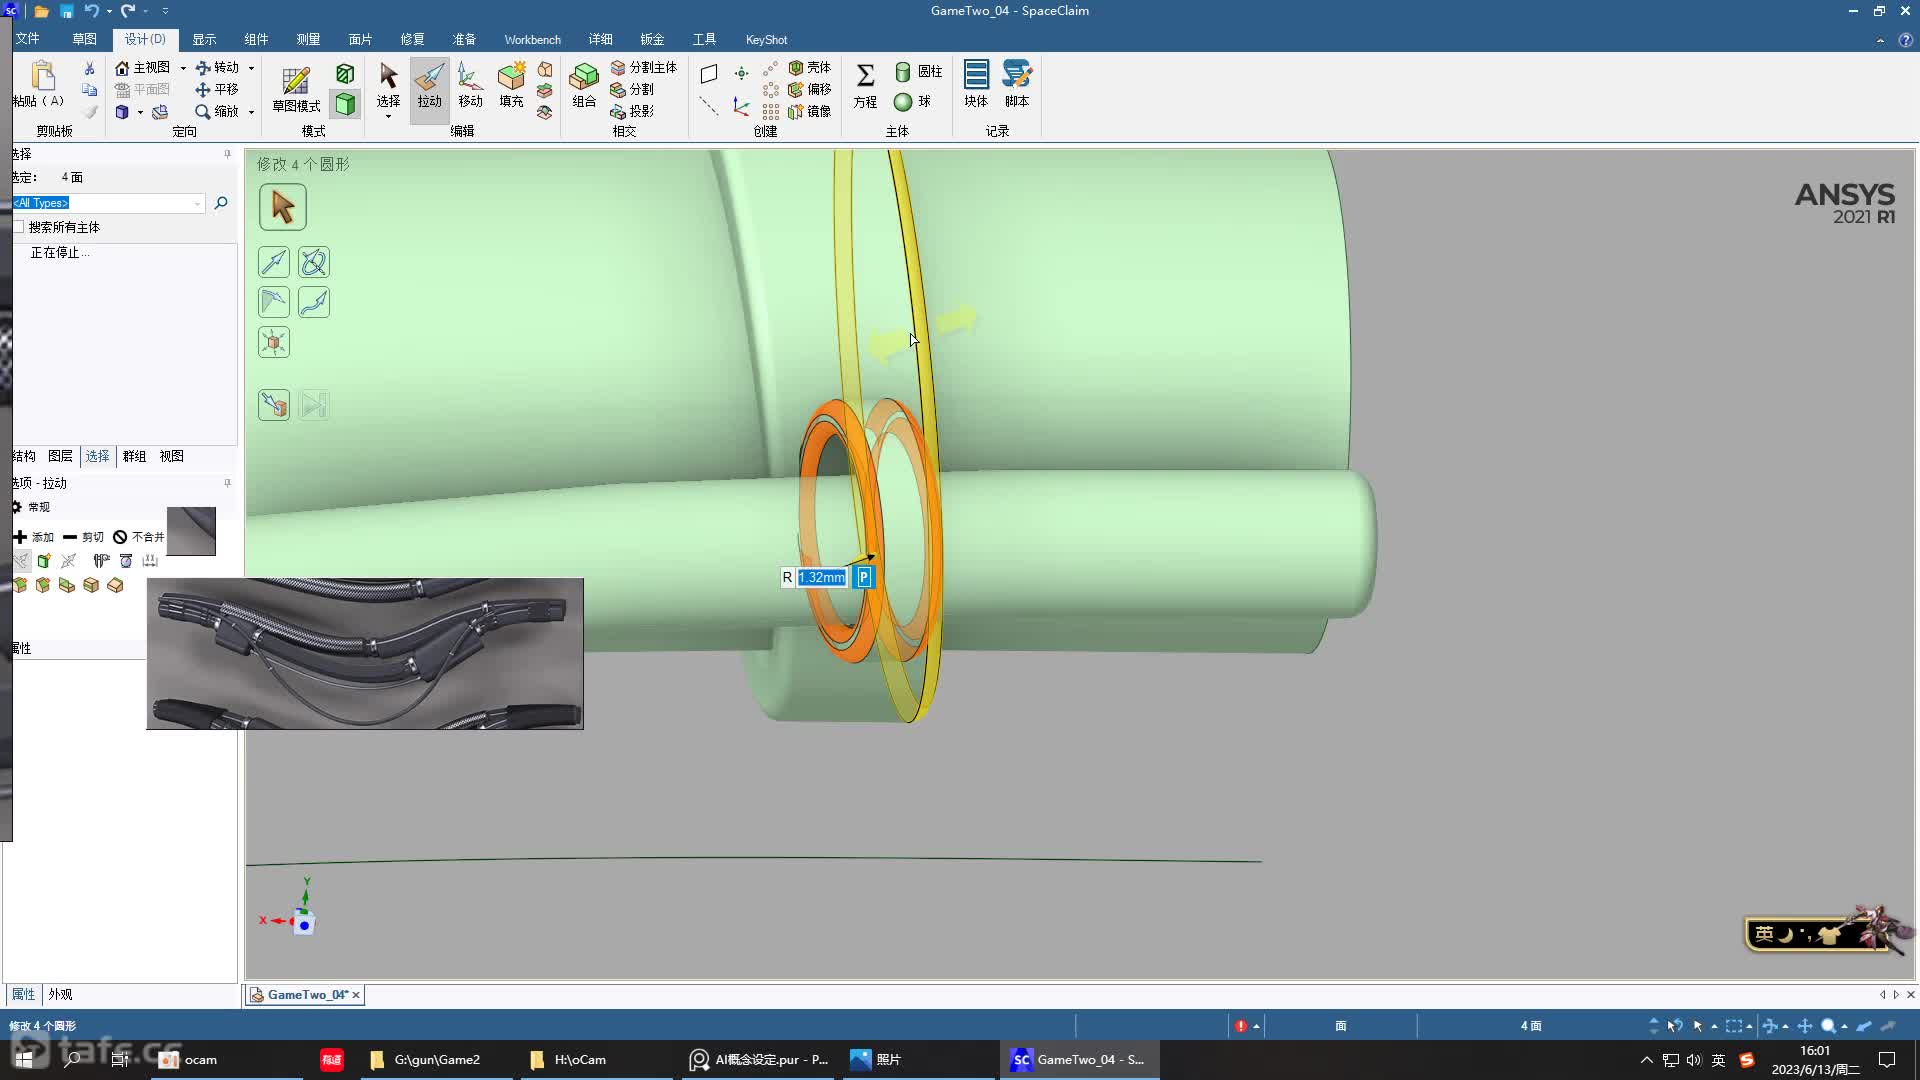The width and height of the screenshot is (1920, 1080).
Task: Toggle the Section mode hatched cube
Action: [x=345, y=73]
